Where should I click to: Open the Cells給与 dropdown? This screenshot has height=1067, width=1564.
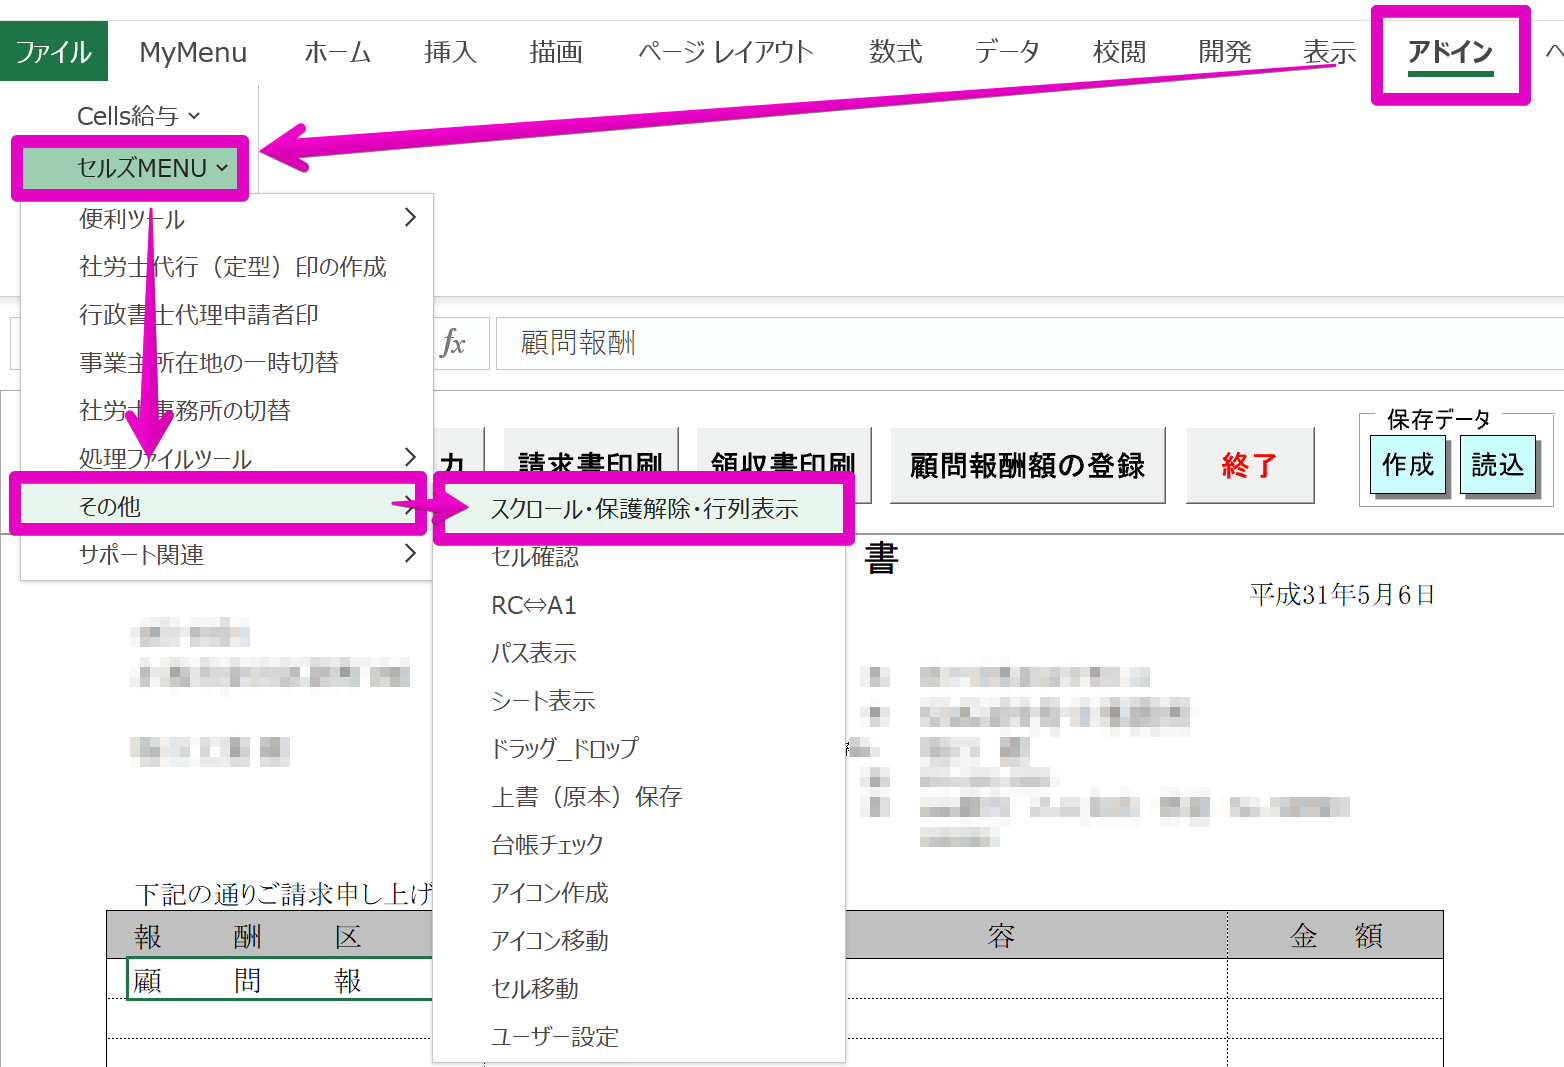[x=138, y=116]
